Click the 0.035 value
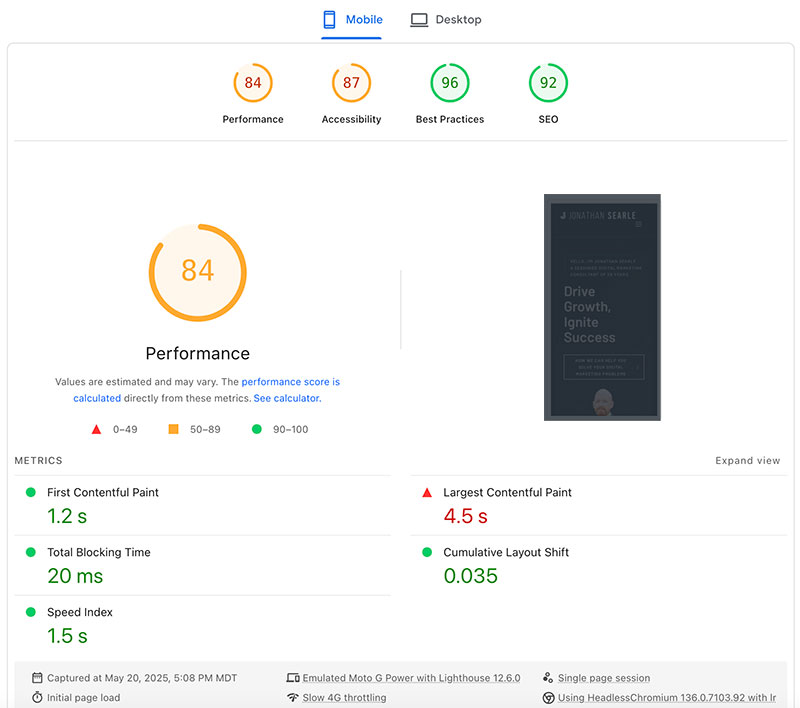Viewport: 800px width, 708px height. [x=470, y=576]
